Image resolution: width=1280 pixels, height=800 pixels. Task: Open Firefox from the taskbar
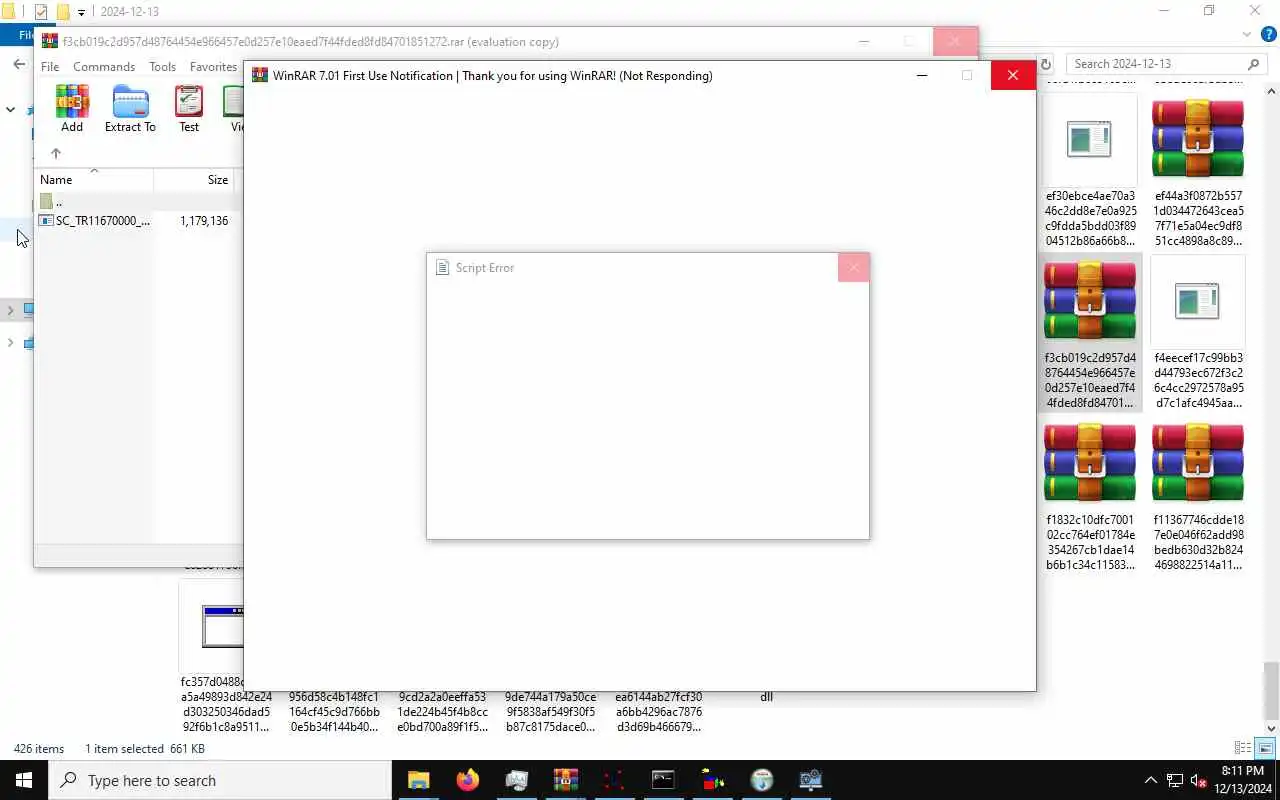coord(467,780)
